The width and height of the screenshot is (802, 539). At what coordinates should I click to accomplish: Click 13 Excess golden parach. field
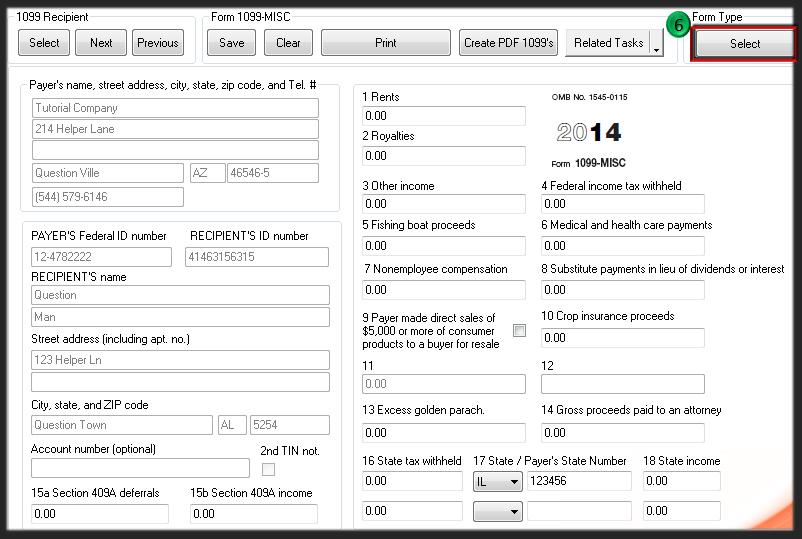pos(443,433)
